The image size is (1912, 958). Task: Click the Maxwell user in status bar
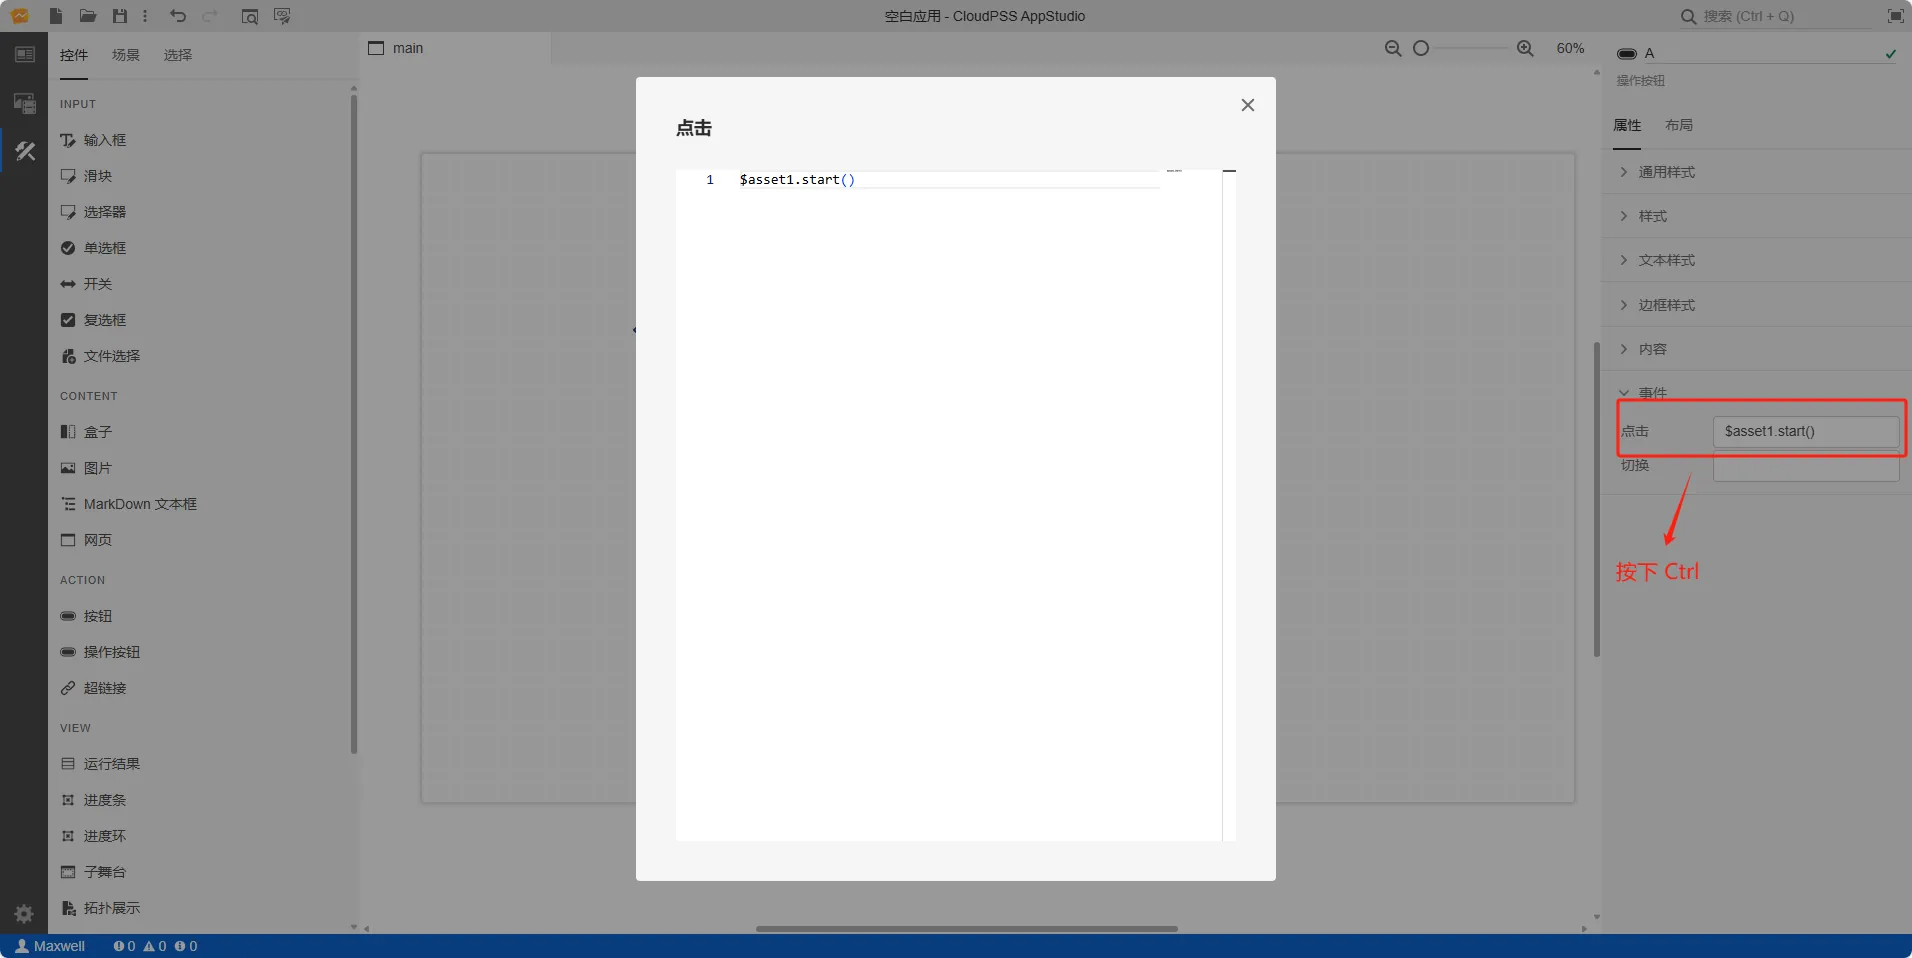[50, 946]
